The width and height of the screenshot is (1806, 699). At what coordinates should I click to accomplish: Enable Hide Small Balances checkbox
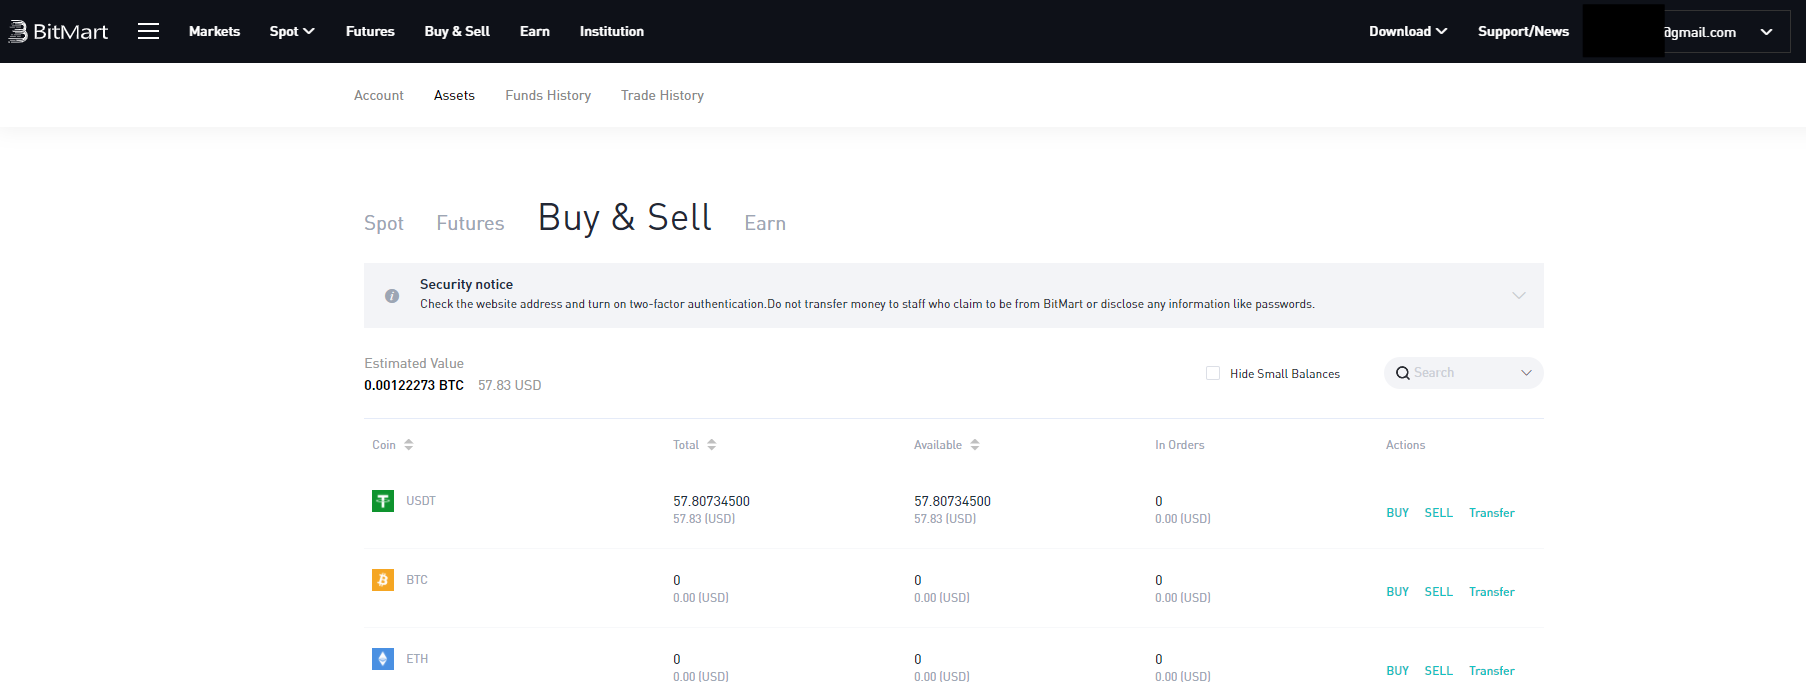(x=1213, y=373)
